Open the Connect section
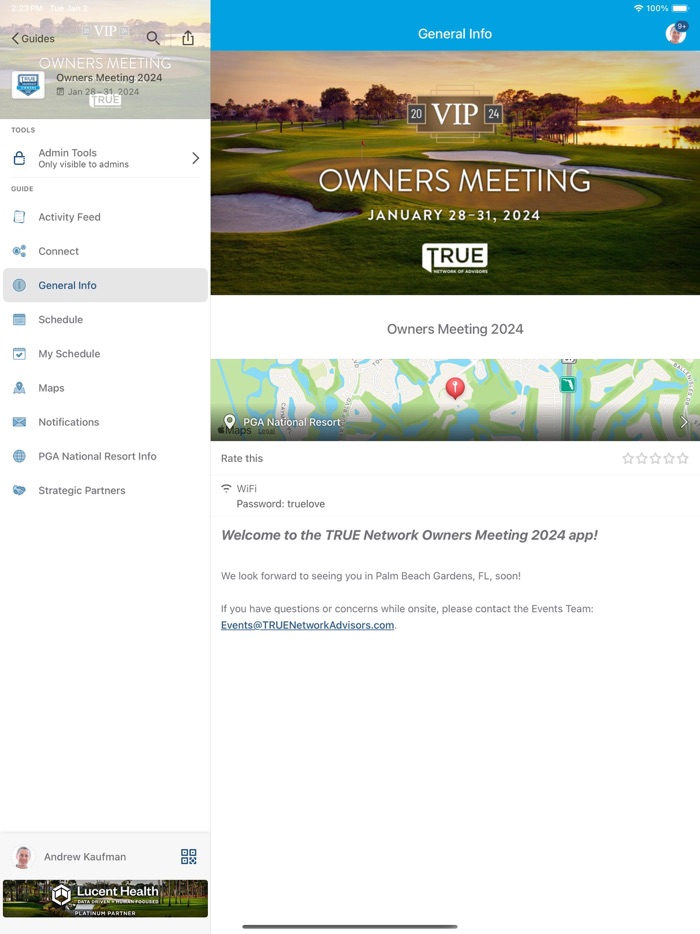Screen dimensions: 700x934 pyautogui.click(x=105, y=251)
